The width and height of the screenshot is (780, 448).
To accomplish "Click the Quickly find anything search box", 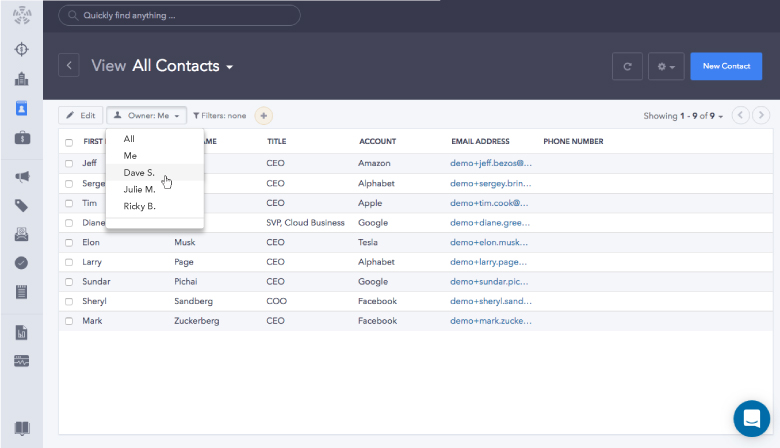I will (179, 15).
